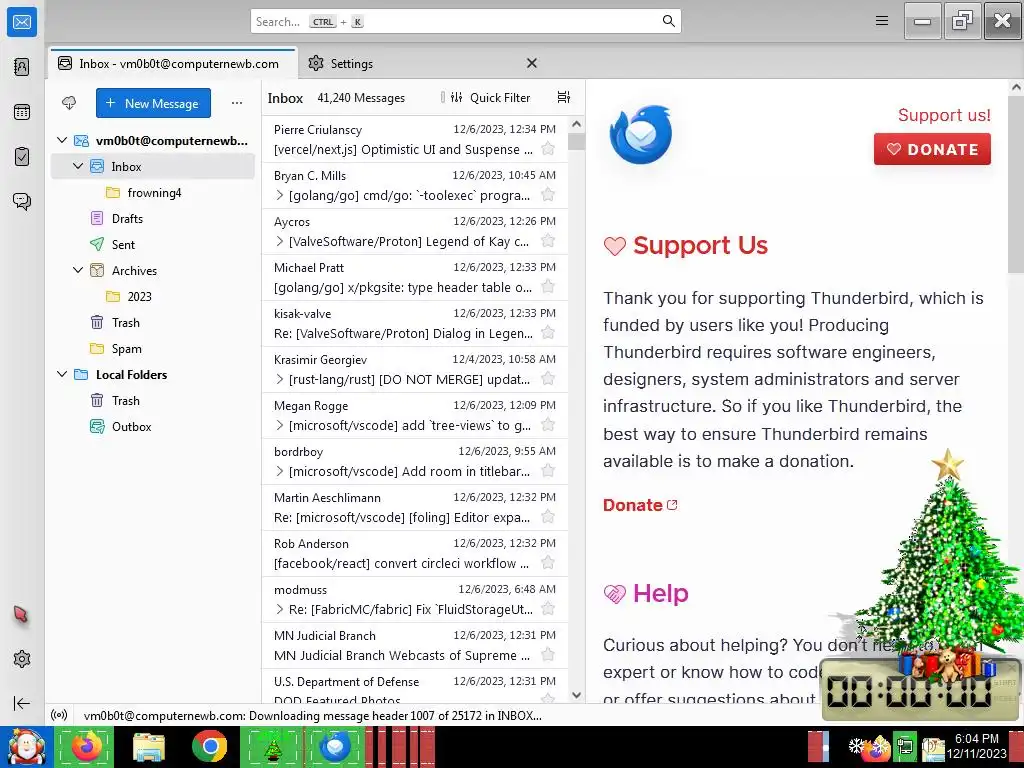Screen dimensions: 1024x768
Task: Open the Settings gear in spaces sidebar
Action: coord(22,659)
